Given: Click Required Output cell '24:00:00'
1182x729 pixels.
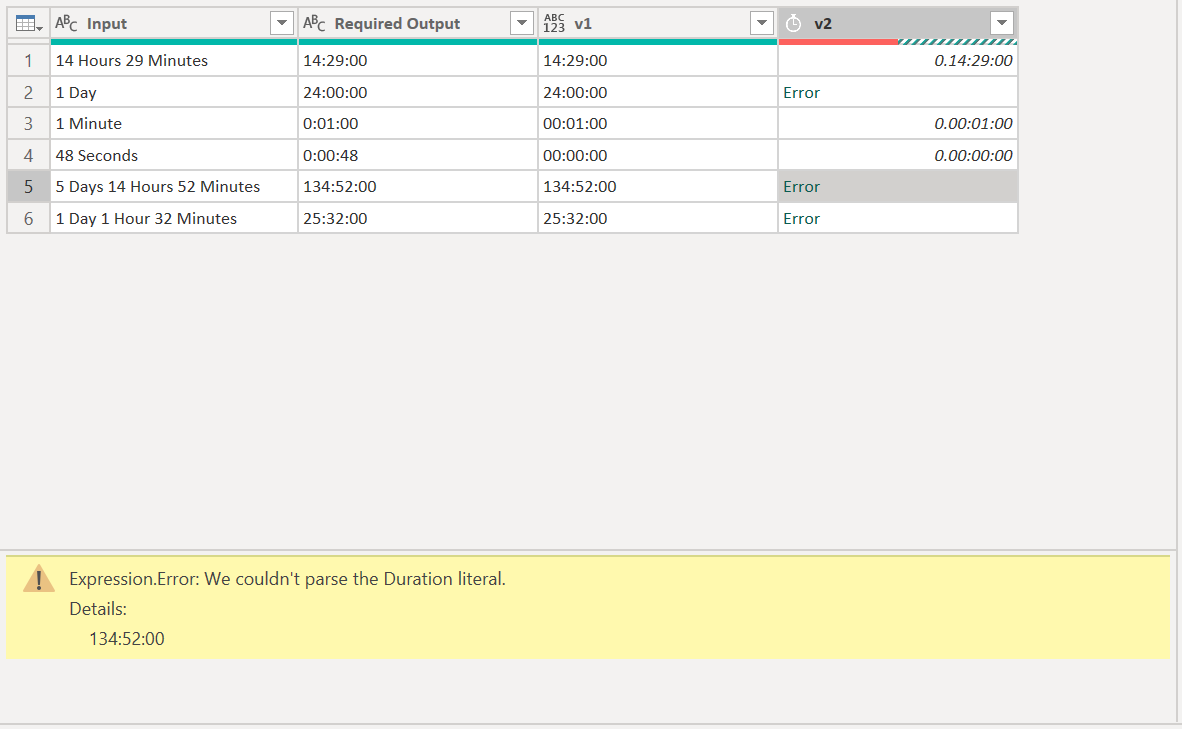Looking at the screenshot, I should click(418, 92).
